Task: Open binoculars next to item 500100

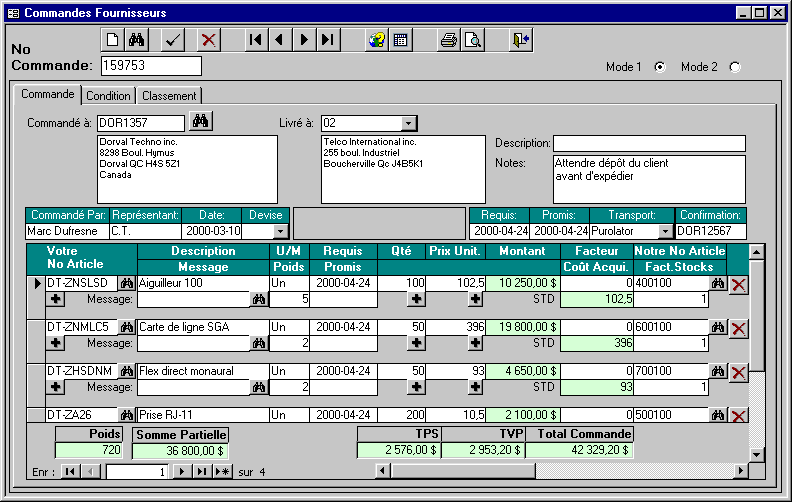Action: pyautogui.click(x=718, y=415)
